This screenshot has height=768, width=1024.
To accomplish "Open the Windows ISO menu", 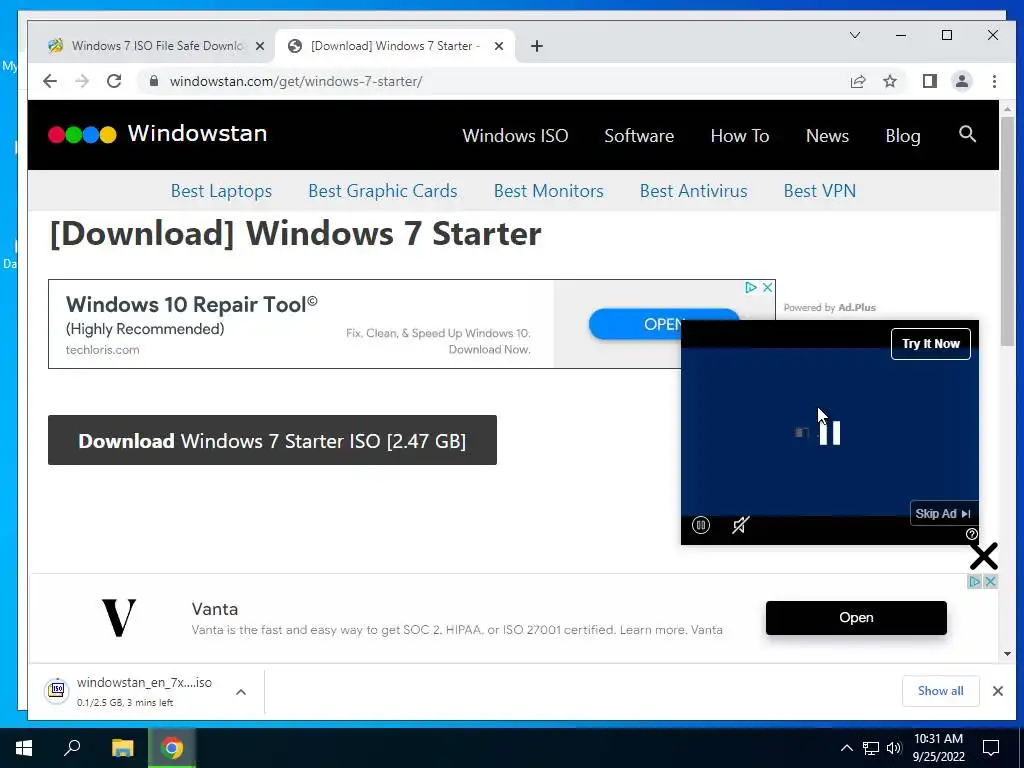I will tap(515, 136).
